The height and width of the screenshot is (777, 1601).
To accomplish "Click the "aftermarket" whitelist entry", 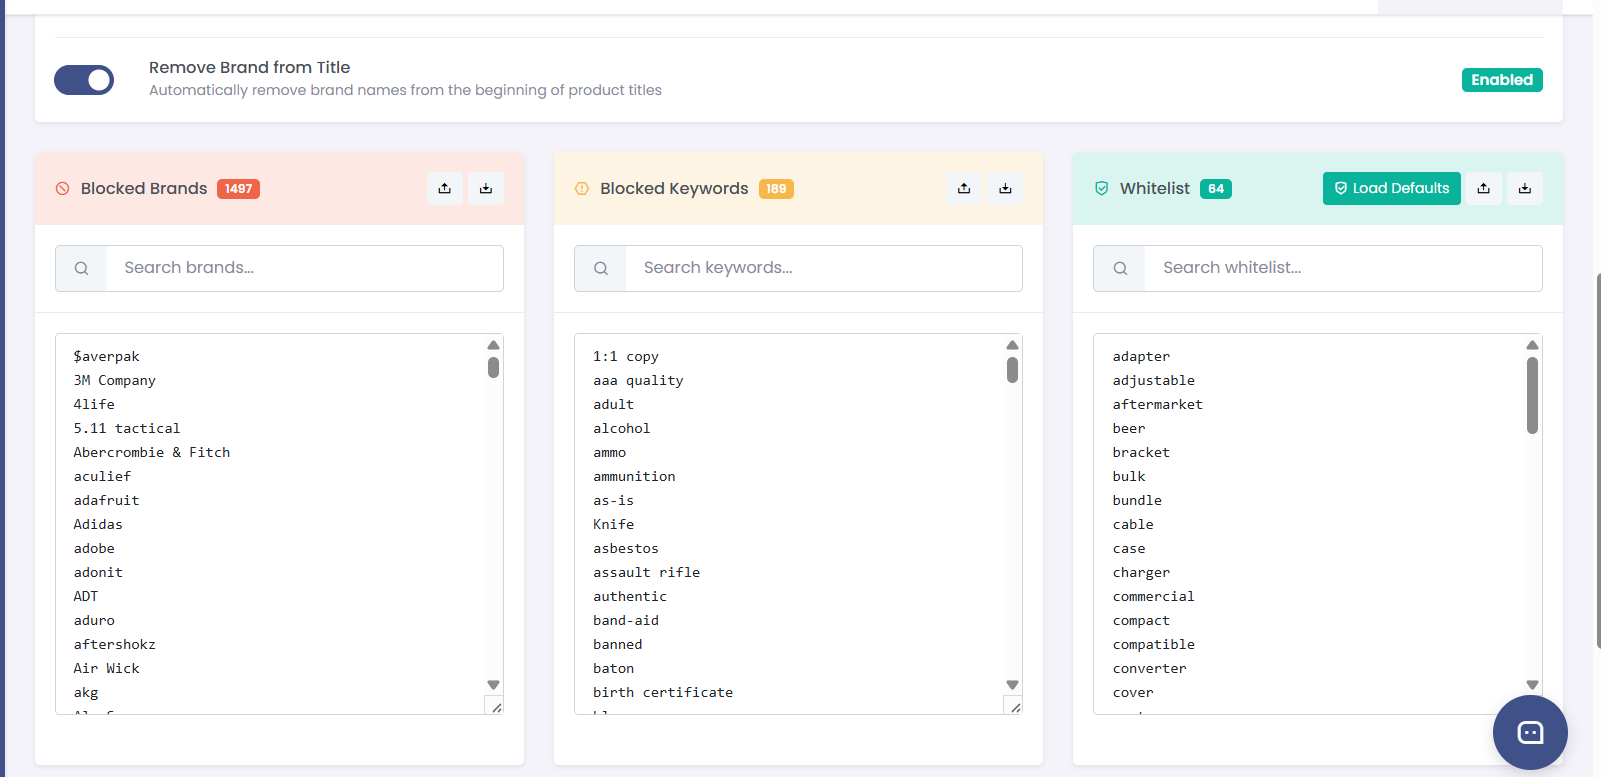I will pos(1158,405).
